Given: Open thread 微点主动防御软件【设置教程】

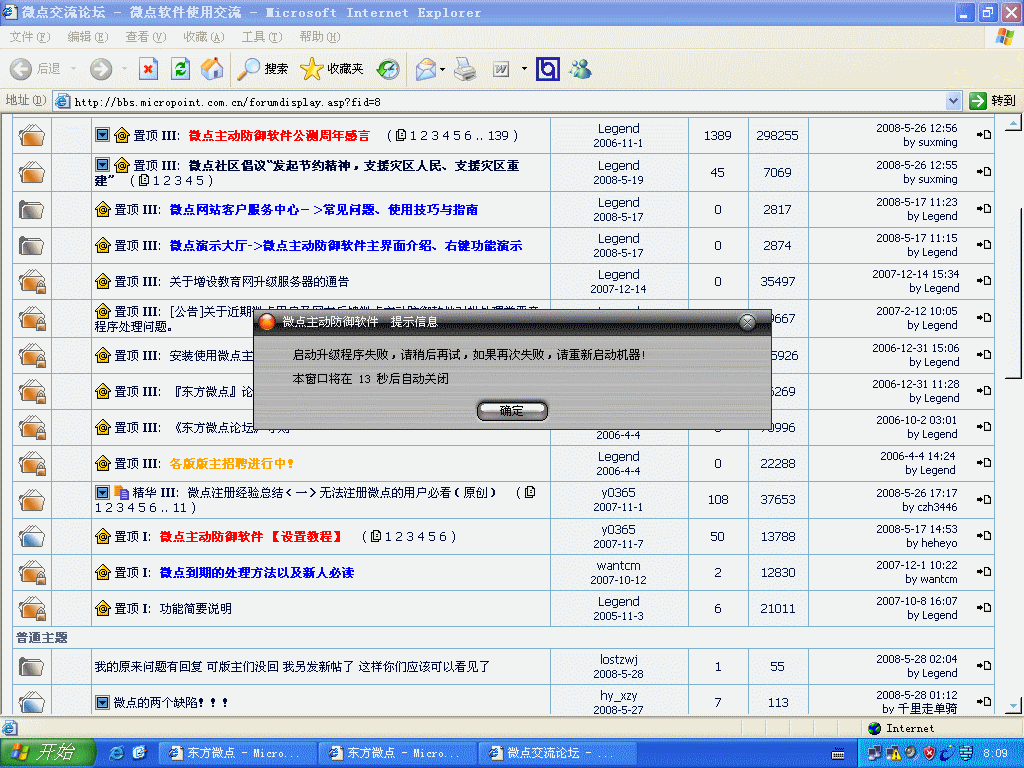Looking at the screenshot, I should (x=251, y=537).
